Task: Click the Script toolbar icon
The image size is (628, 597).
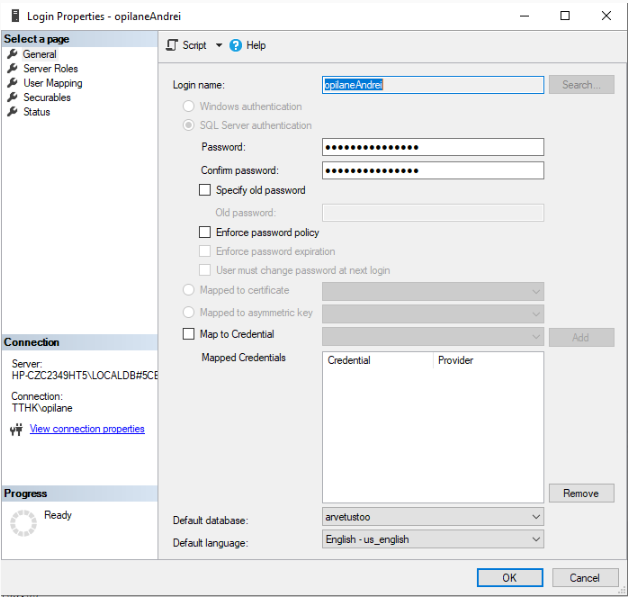Action: pyautogui.click(x=171, y=45)
